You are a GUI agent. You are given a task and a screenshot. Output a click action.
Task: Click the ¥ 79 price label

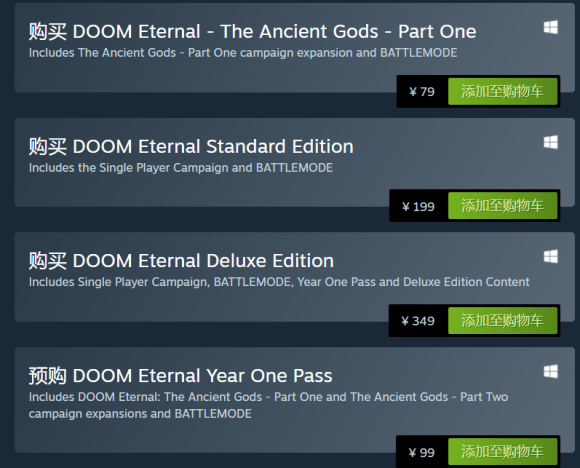point(422,91)
